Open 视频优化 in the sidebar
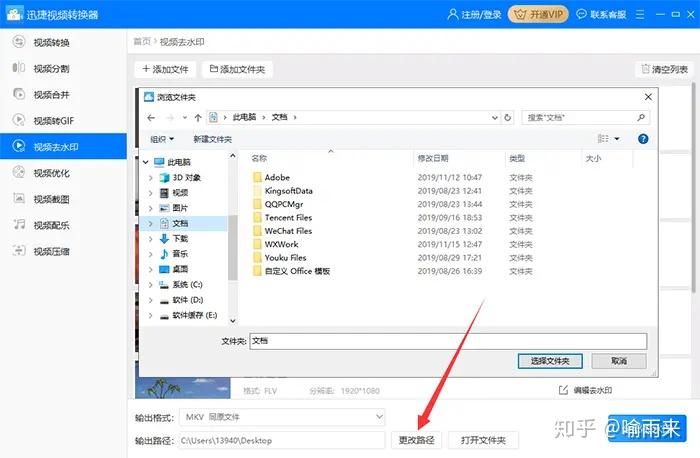 click(x=51, y=173)
